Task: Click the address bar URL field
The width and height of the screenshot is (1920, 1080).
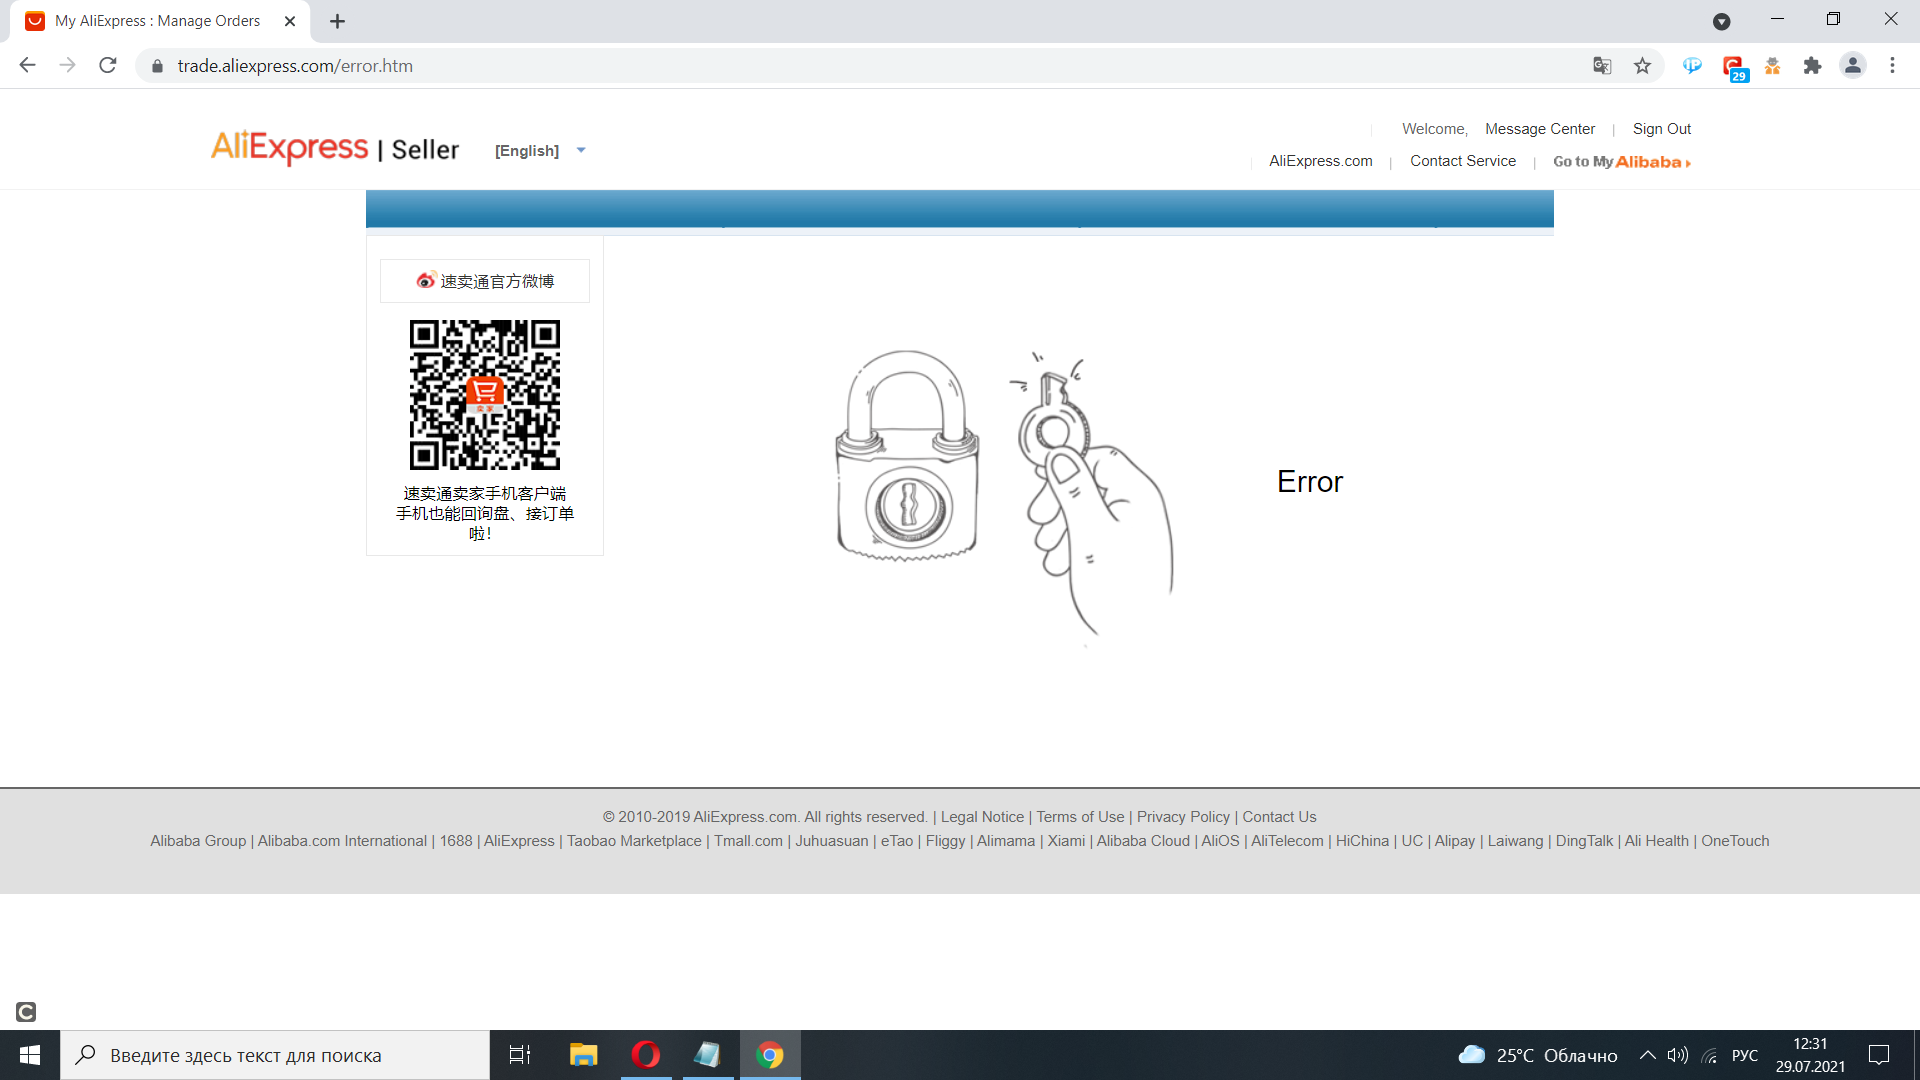Action: 880,66
